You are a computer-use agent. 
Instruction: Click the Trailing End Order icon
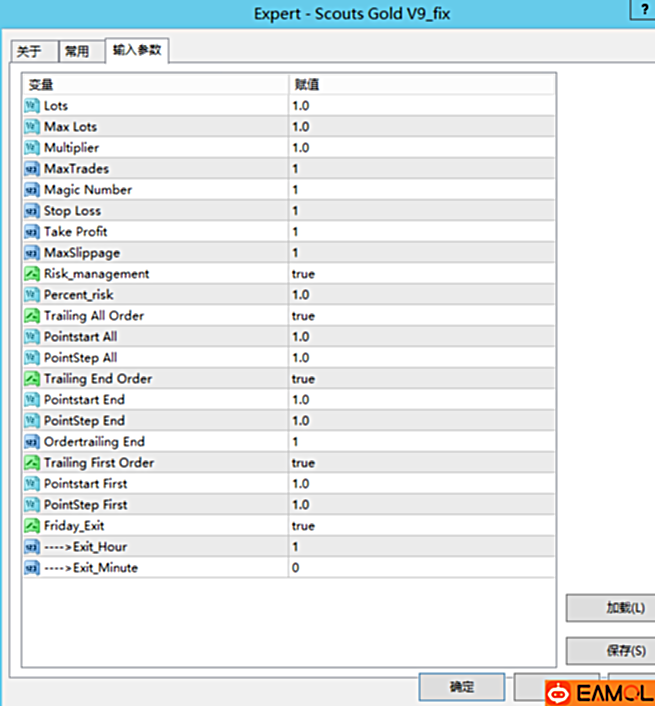click(32, 379)
